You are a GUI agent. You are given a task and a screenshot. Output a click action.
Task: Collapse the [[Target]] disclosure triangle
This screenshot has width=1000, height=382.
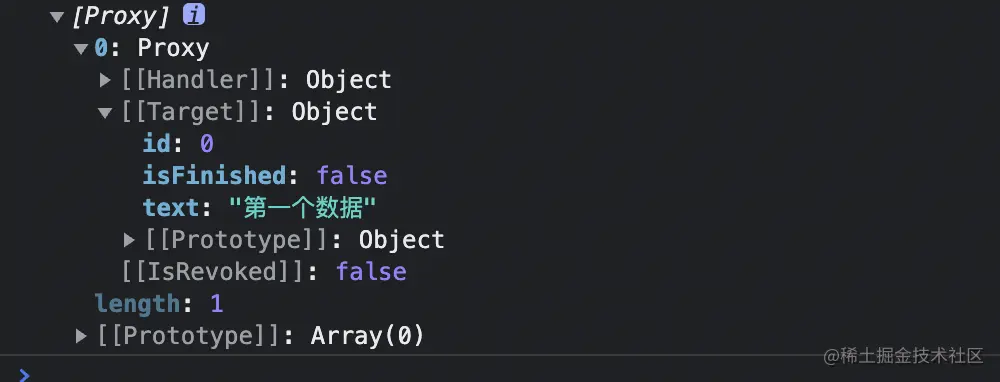coord(105,113)
